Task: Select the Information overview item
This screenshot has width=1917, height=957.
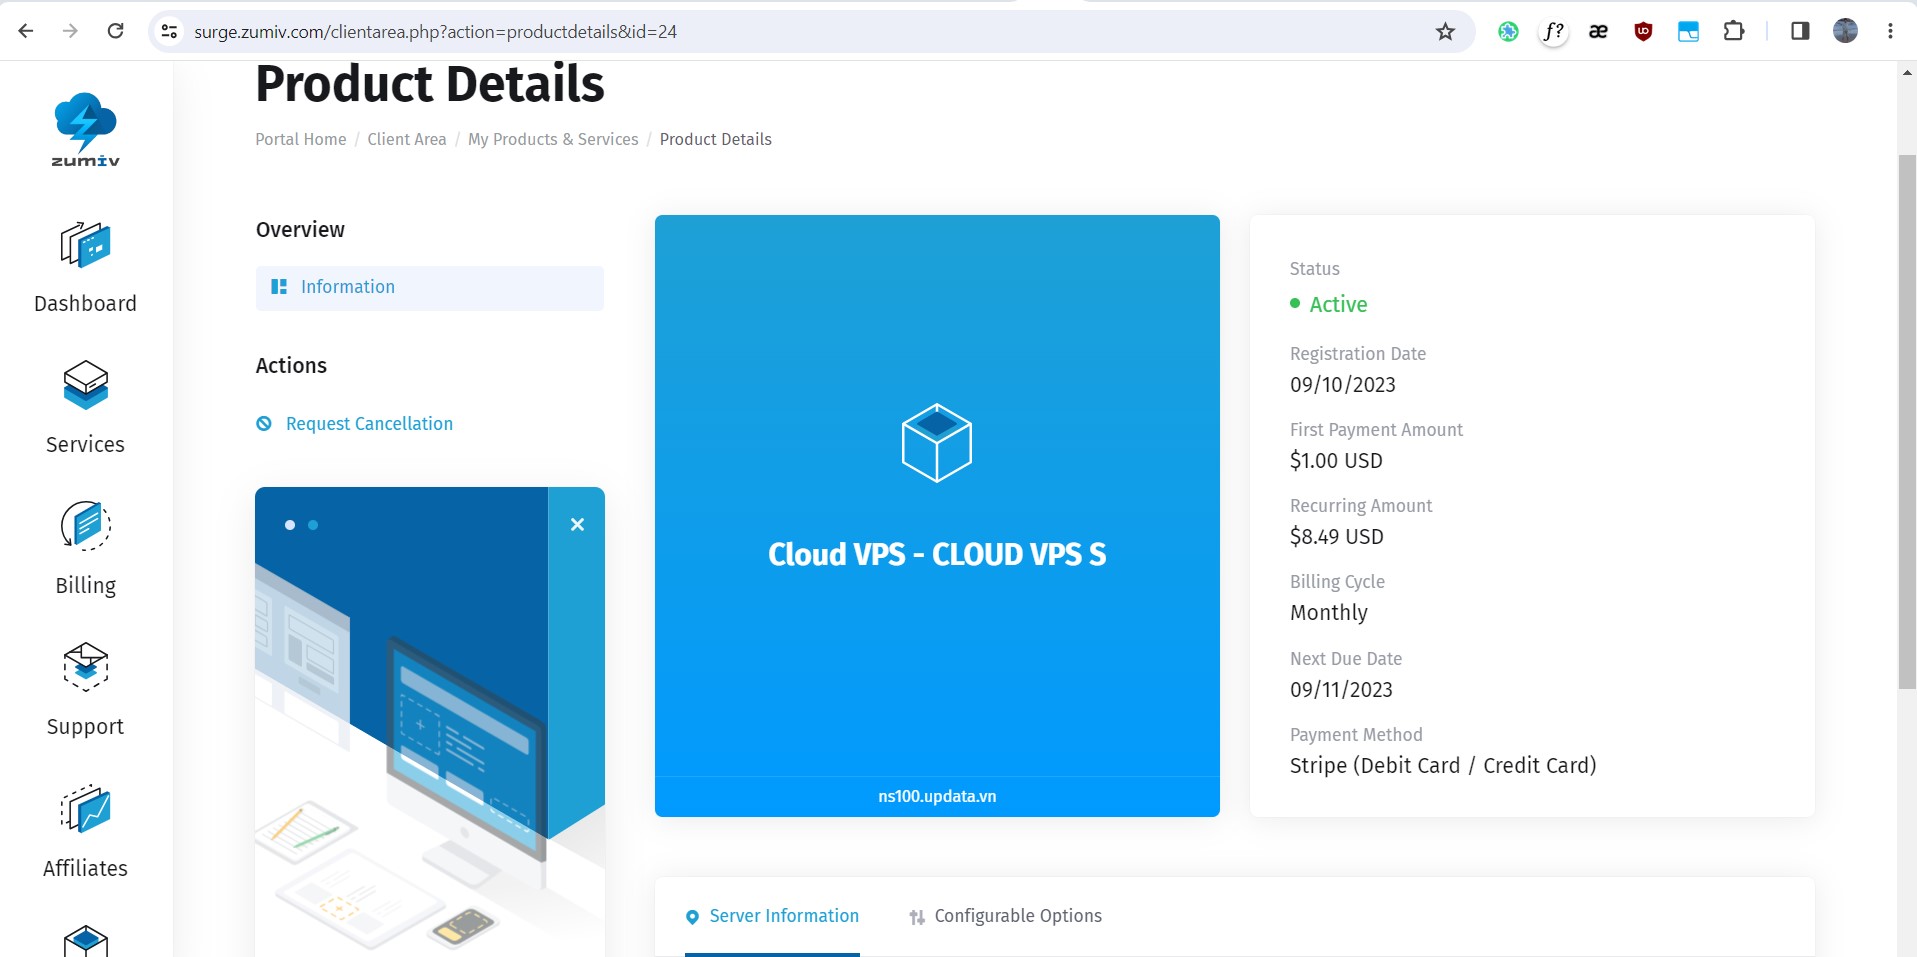Action: tap(430, 288)
